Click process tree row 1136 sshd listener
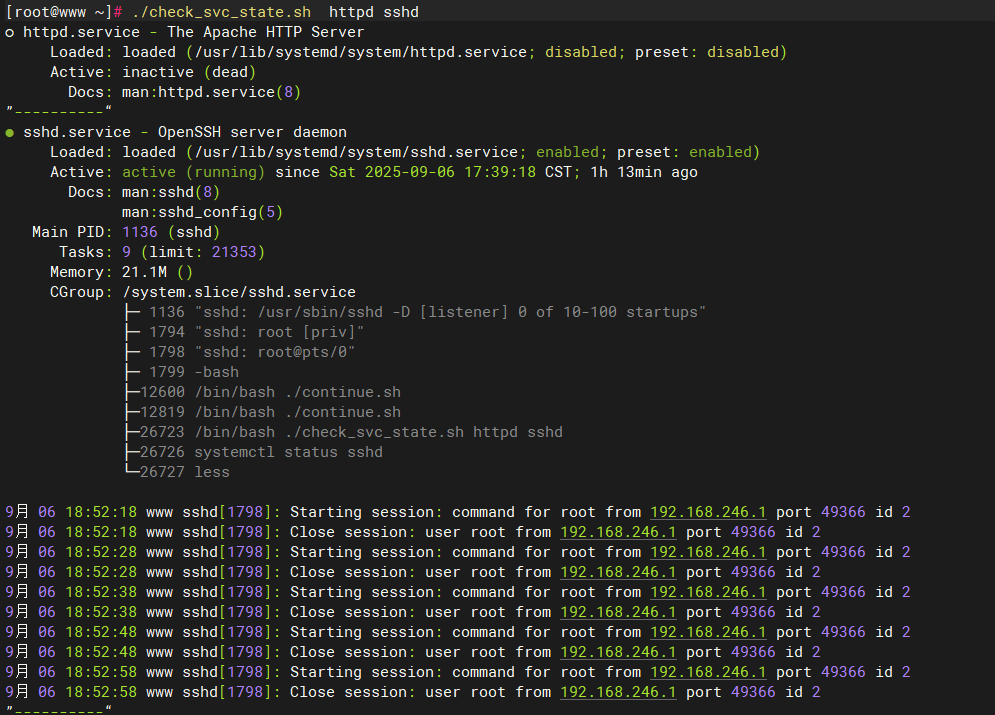The width and height of the screenshot is (995, 715). pyautogui.click(x=415, y=312)
